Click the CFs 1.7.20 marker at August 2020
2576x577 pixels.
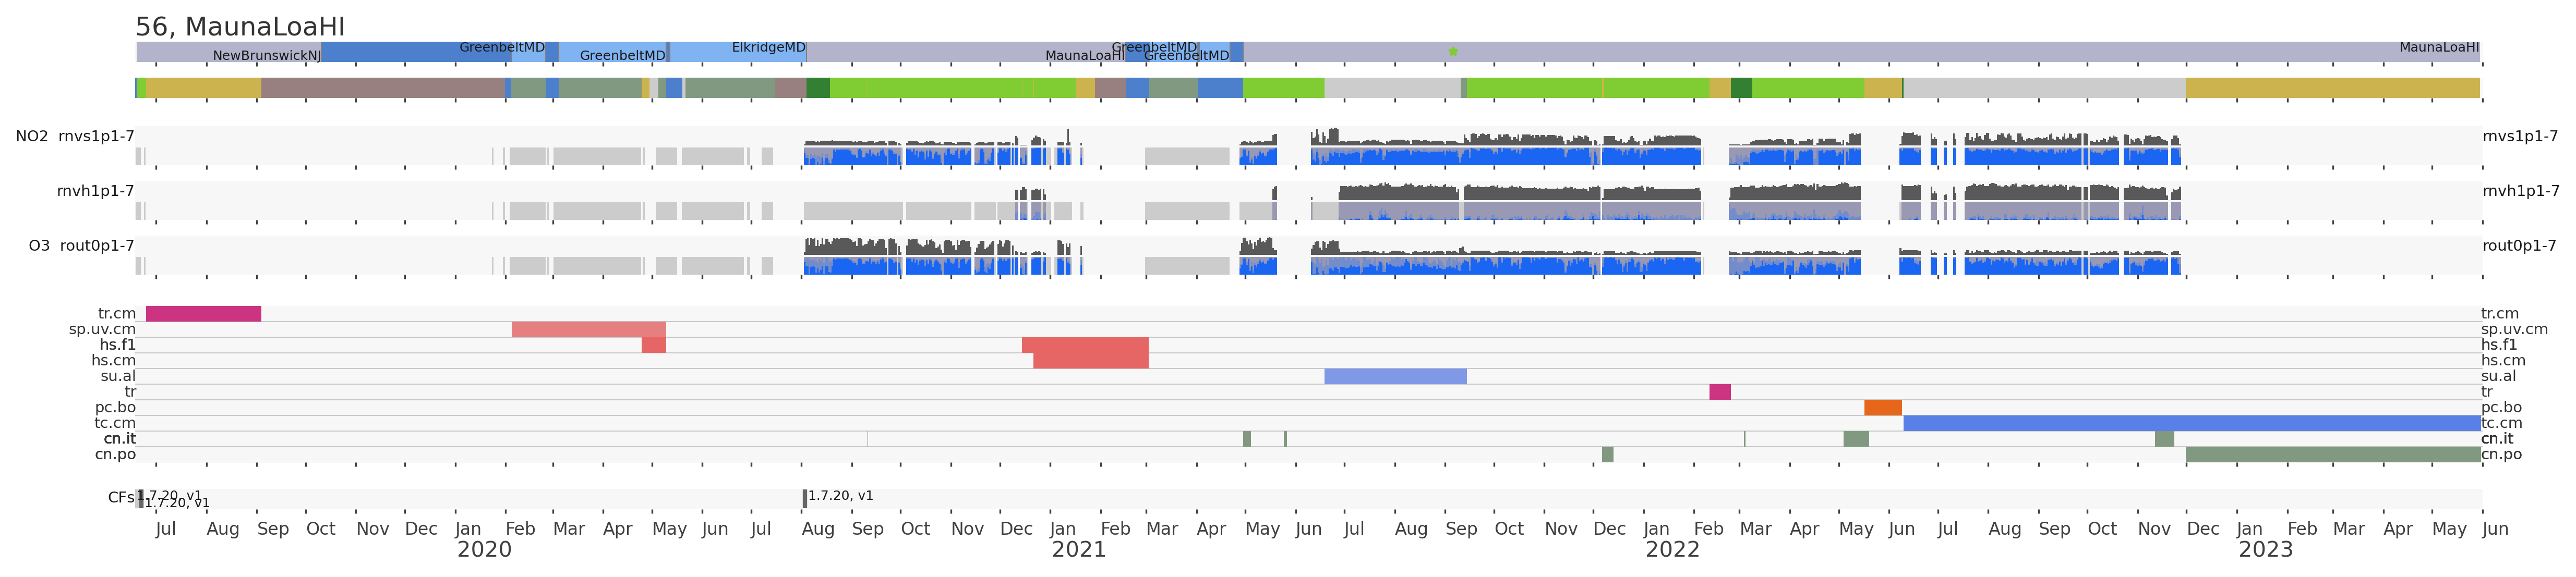coord(805,498)
